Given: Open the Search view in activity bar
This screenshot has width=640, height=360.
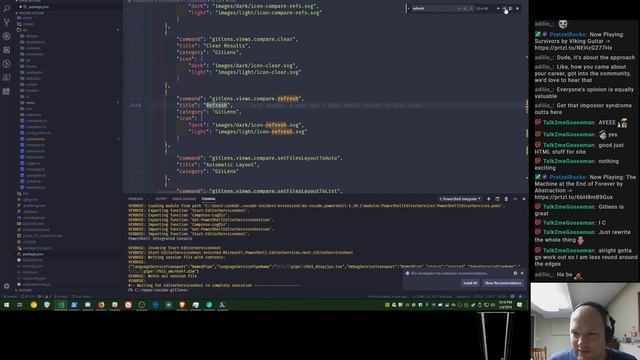Looking at the screenshot, I should 6,9.
